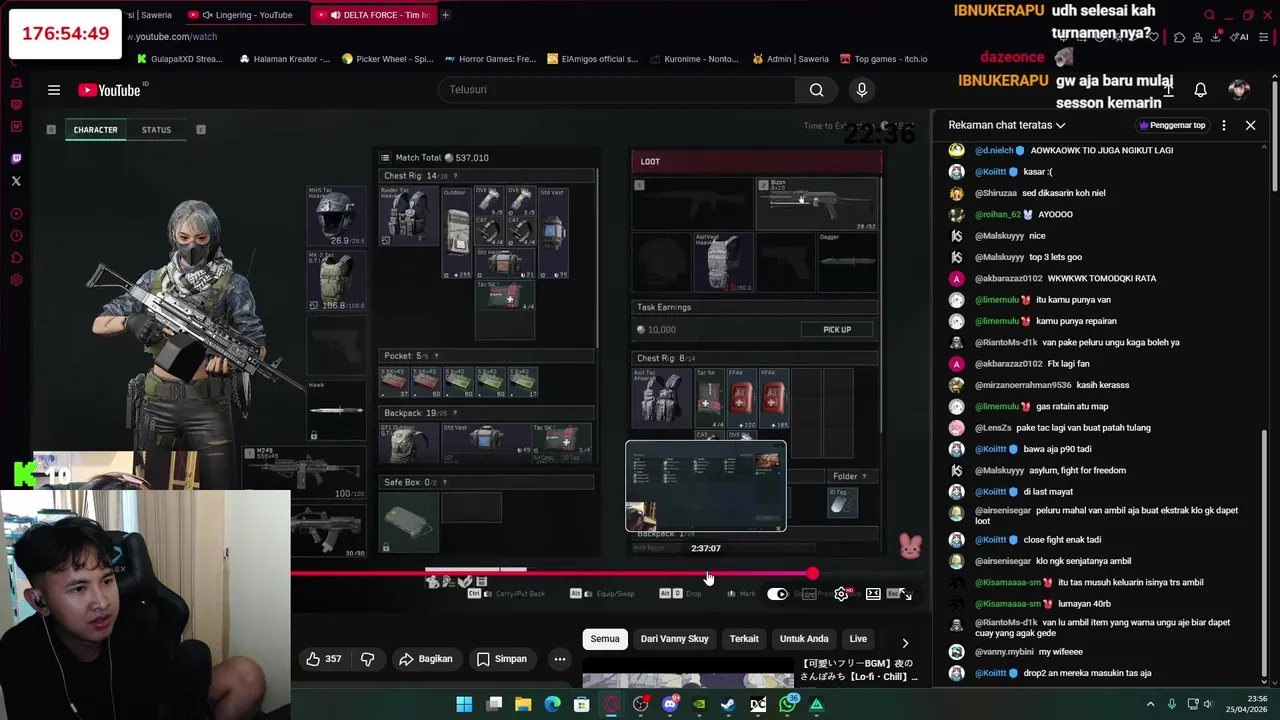This screenshot has width=1280, height=720.
Task: Open the YouTube notifications bell
Action: (1200, 90)
